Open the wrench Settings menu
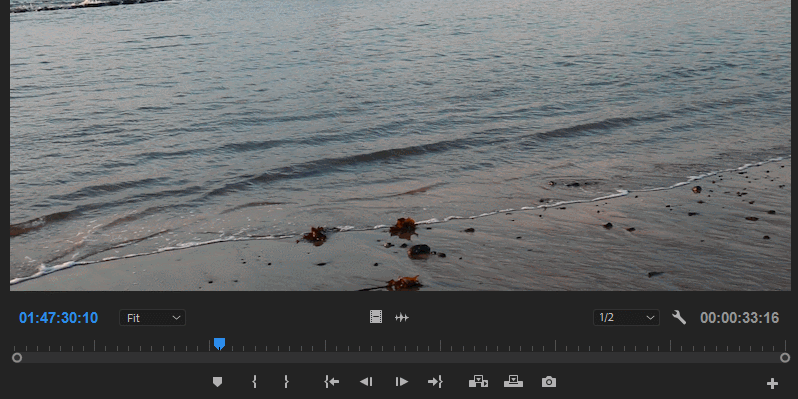This screenshot has width=798, height=399. click(679, 318)
